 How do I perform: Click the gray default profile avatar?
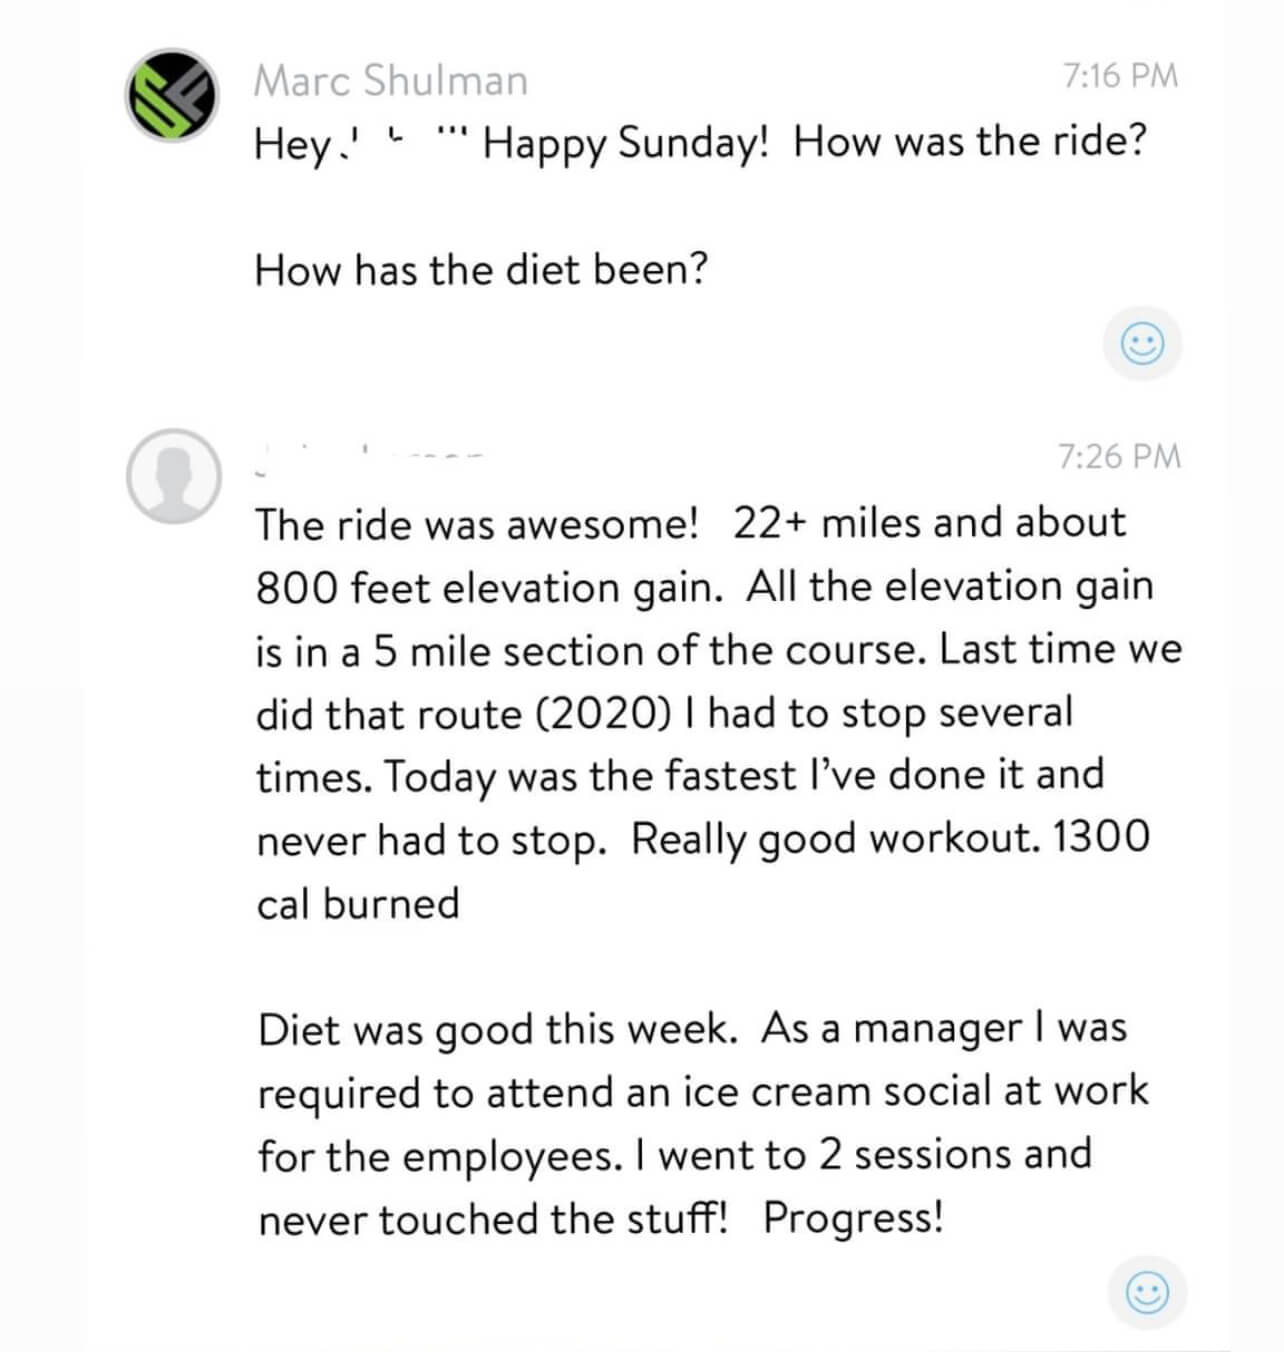point(173,476)
